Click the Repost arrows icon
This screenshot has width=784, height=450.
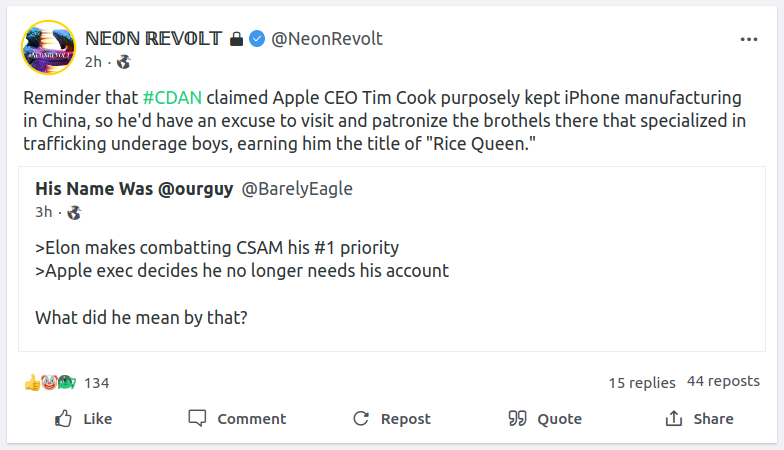coord(361,418)
